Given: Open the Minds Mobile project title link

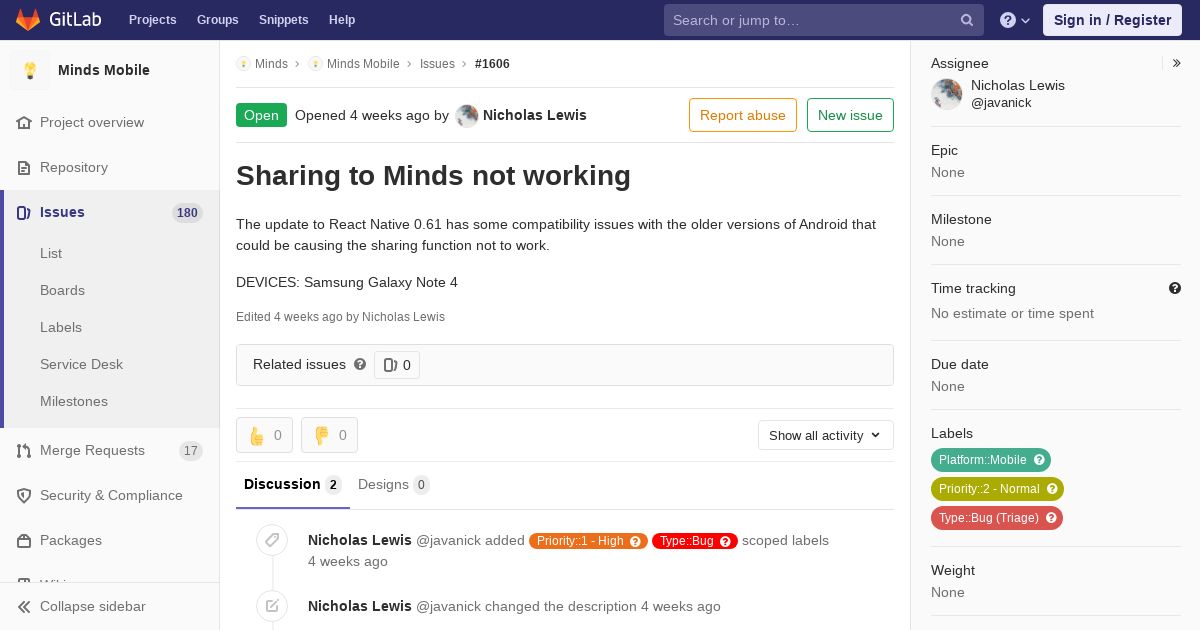Looking at the screenshot, I should [x=104, y=70].
